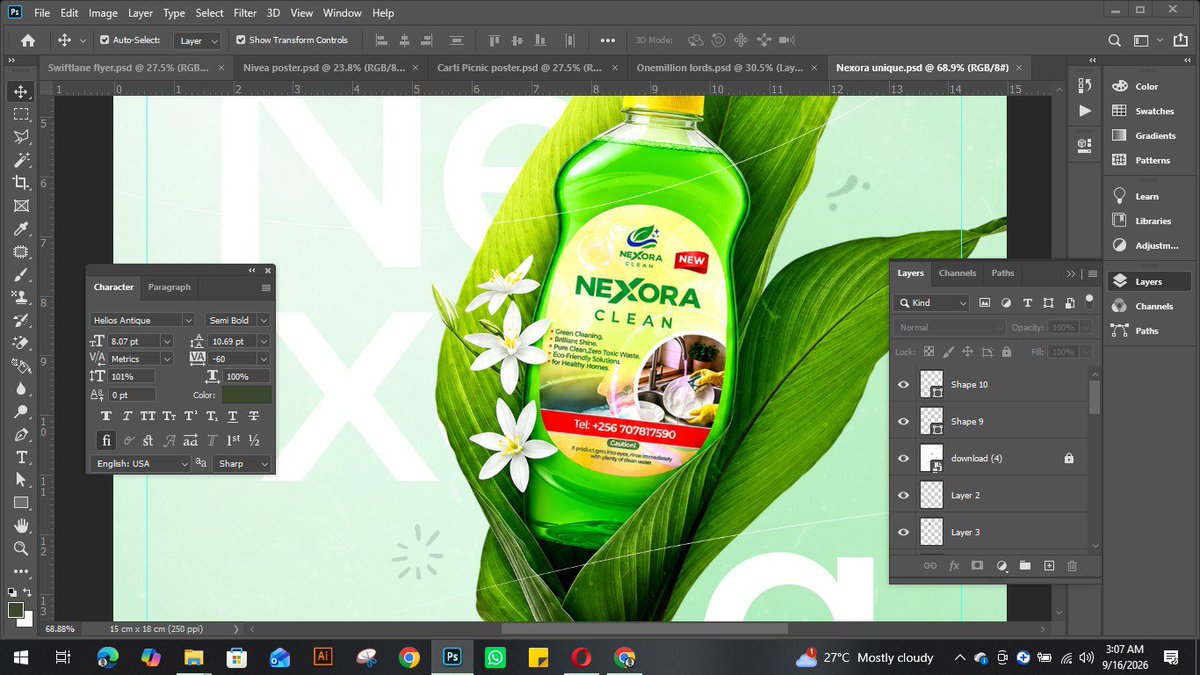The width and height of the screenshot is (1200, 675).
Task: Select the Magic Wand tool
Action: (20, 160)
